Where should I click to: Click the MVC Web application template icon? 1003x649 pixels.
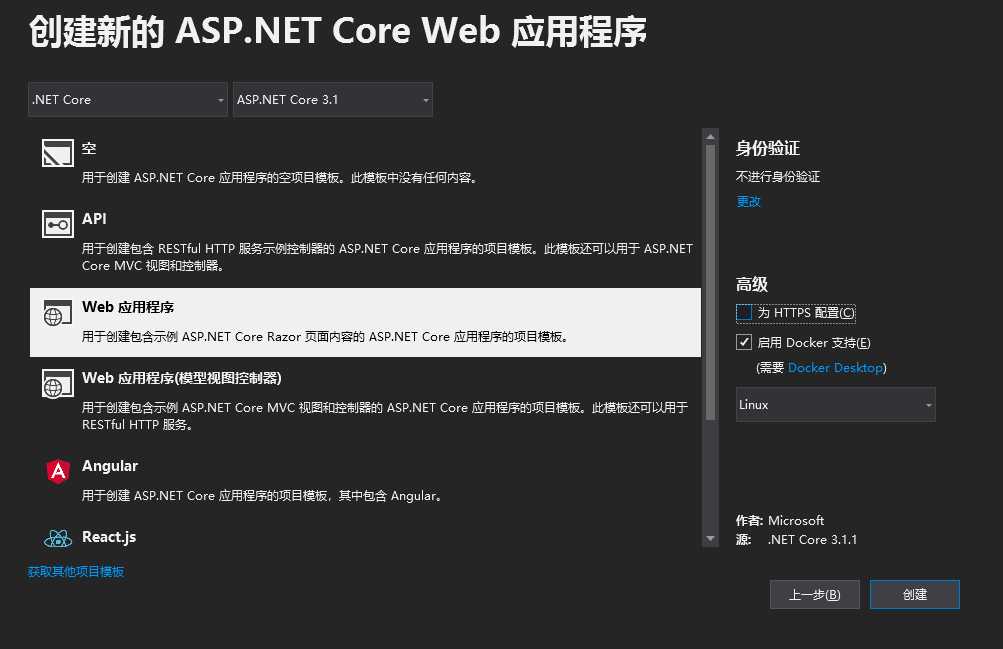pos(58,384)
